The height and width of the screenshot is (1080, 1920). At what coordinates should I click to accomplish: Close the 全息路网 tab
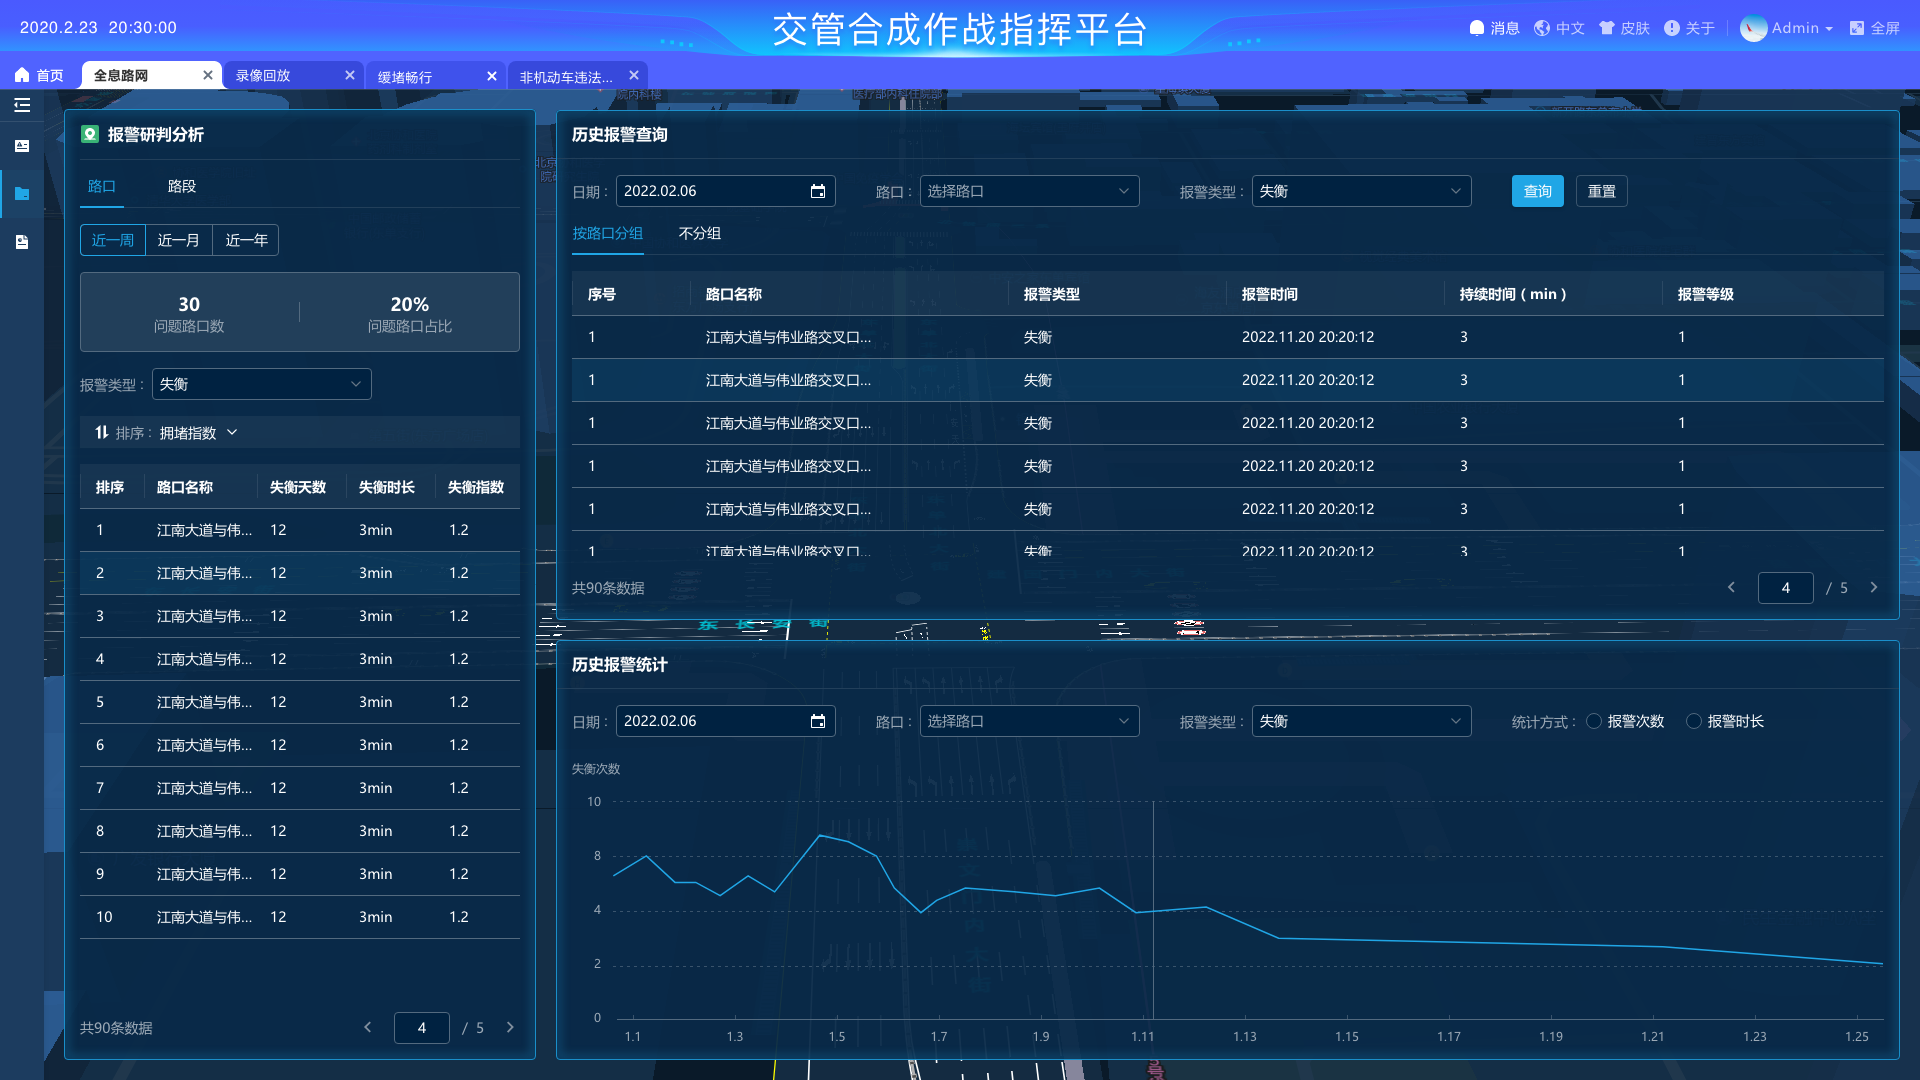[208, 75]
